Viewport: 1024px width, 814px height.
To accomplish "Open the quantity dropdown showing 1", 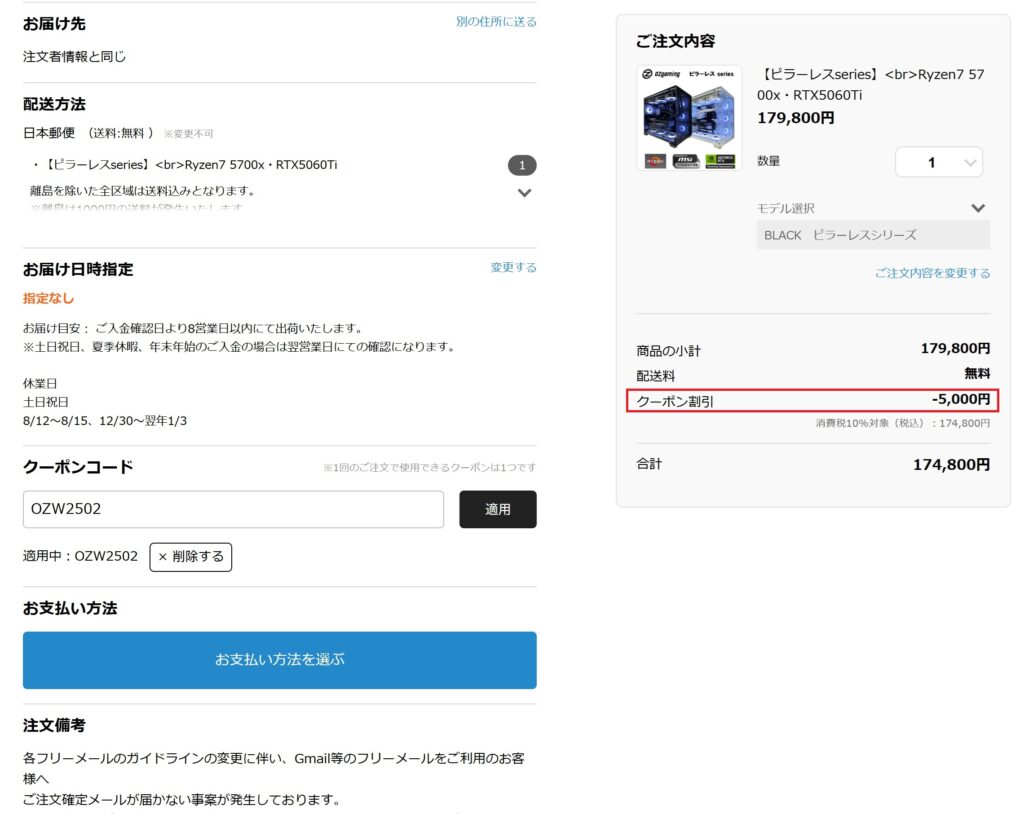I will click(938, 161).
